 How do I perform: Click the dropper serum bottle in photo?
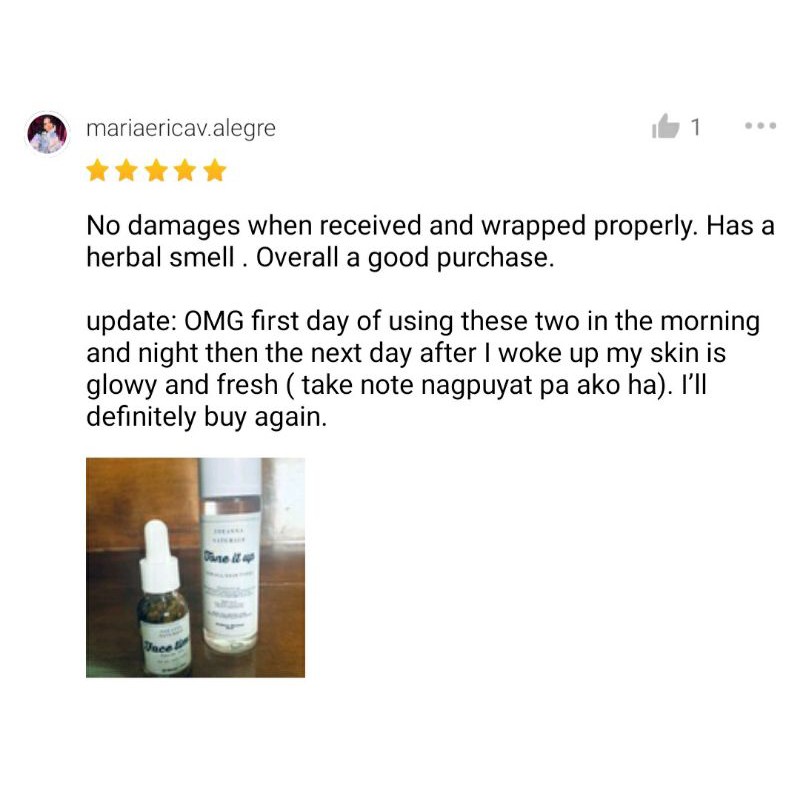click(164, 598)
